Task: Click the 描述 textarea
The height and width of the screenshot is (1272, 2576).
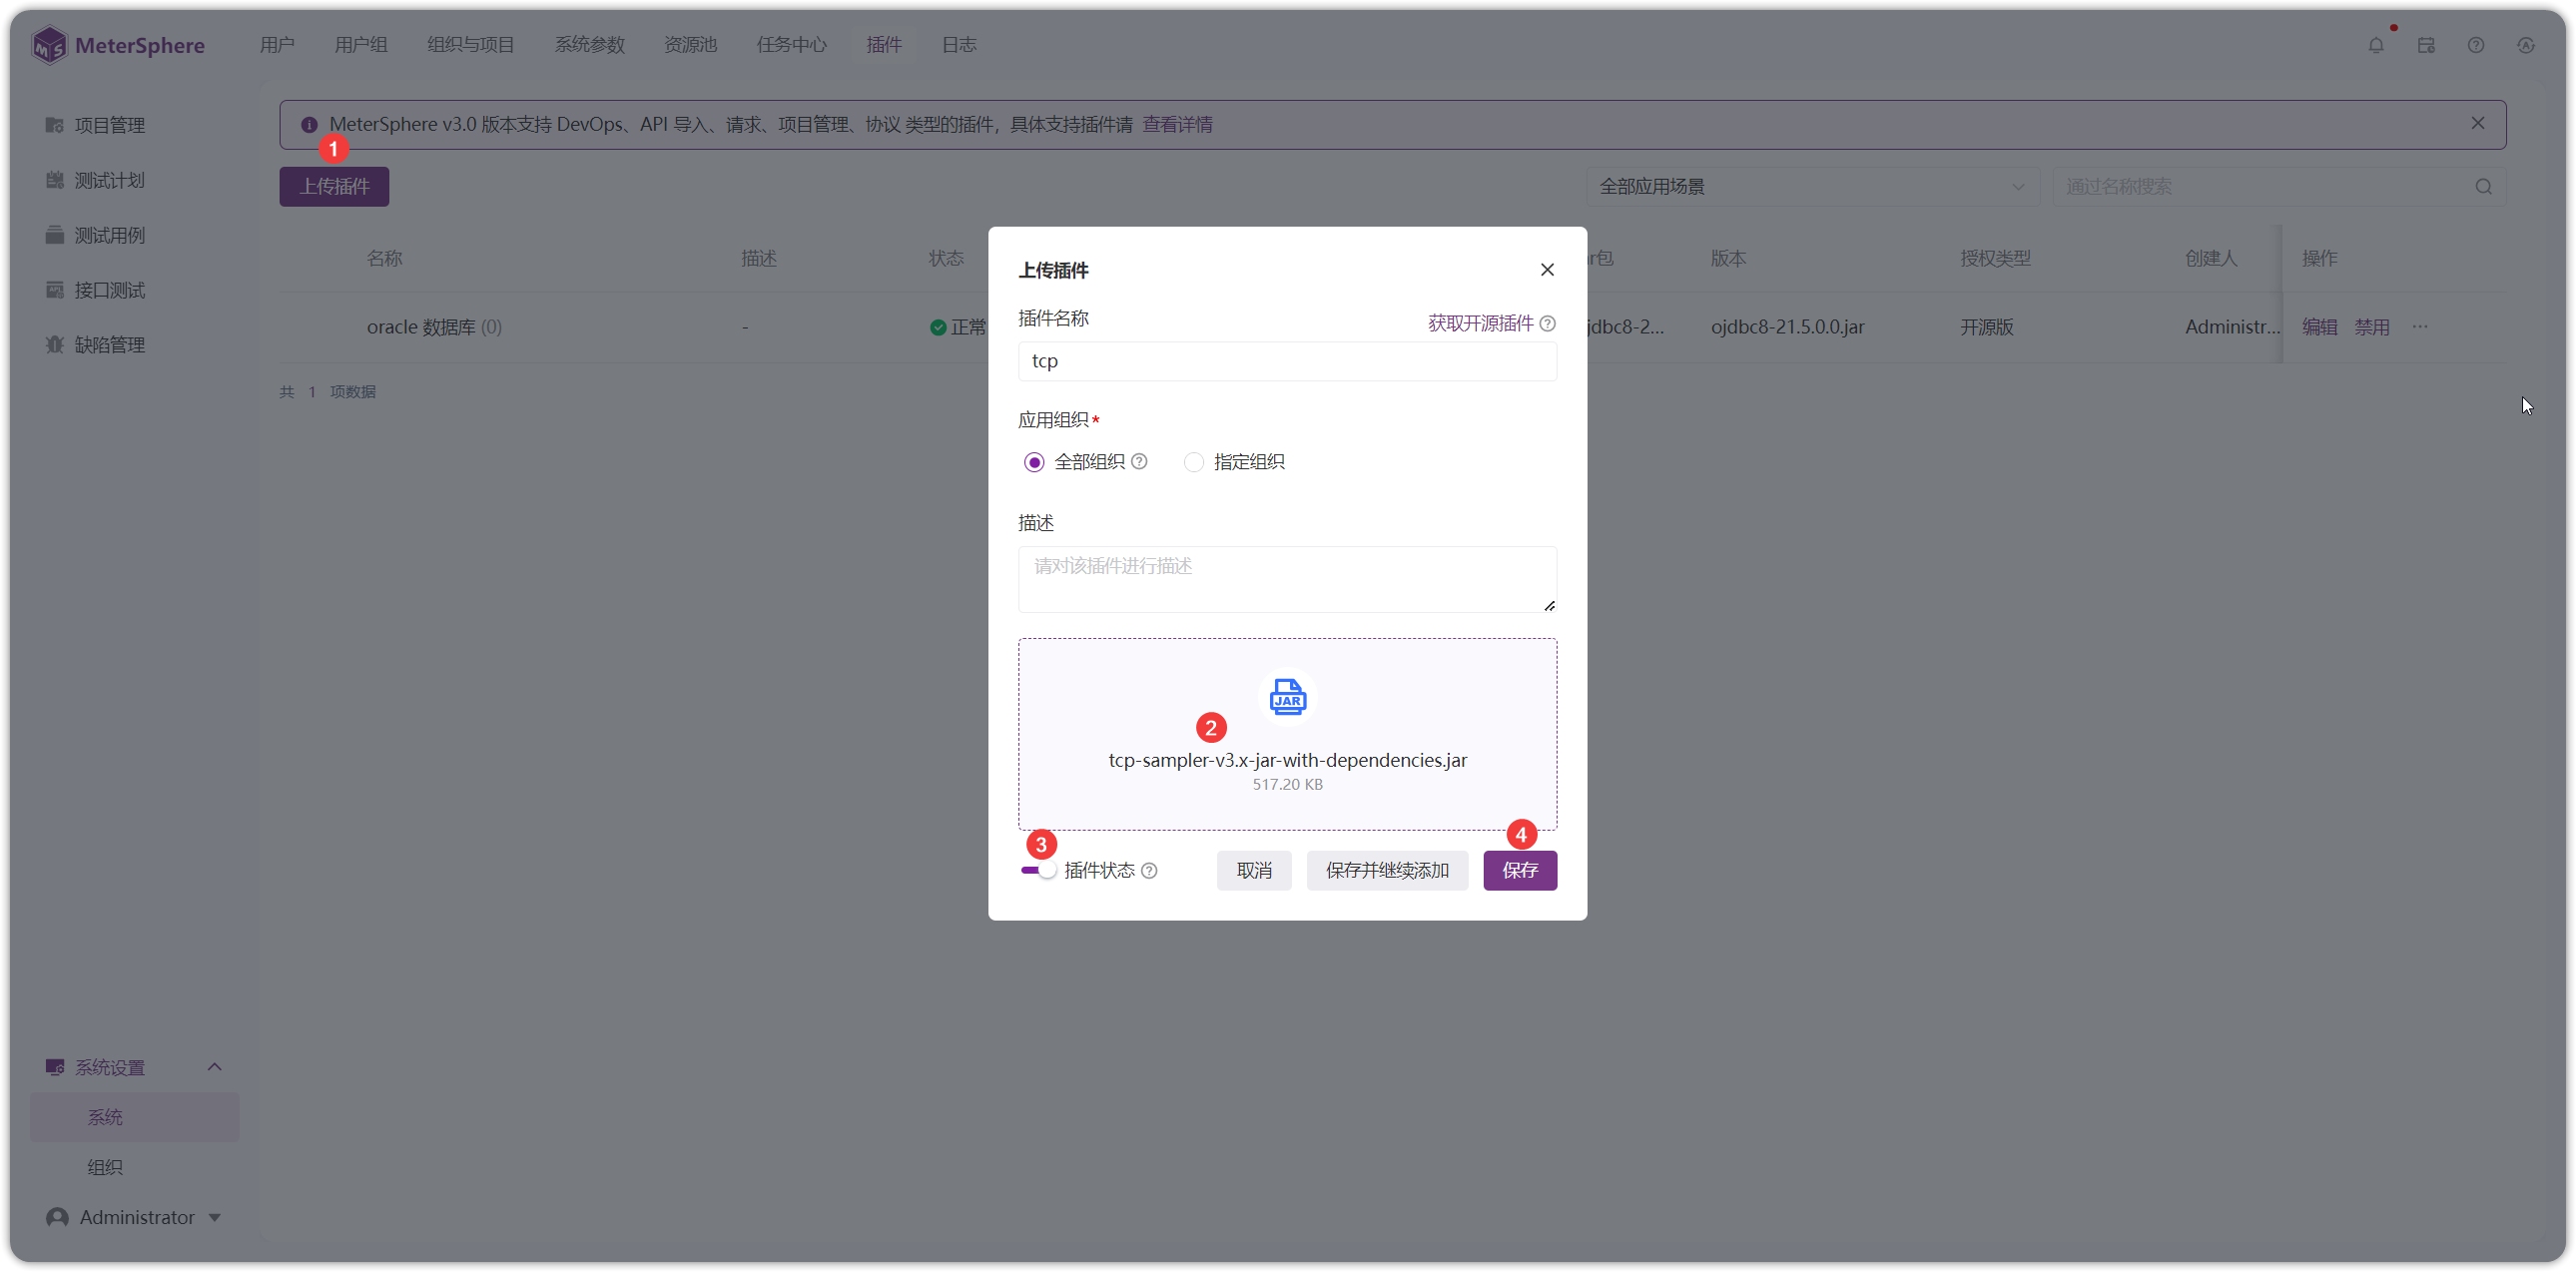Action: (1287, 579)
